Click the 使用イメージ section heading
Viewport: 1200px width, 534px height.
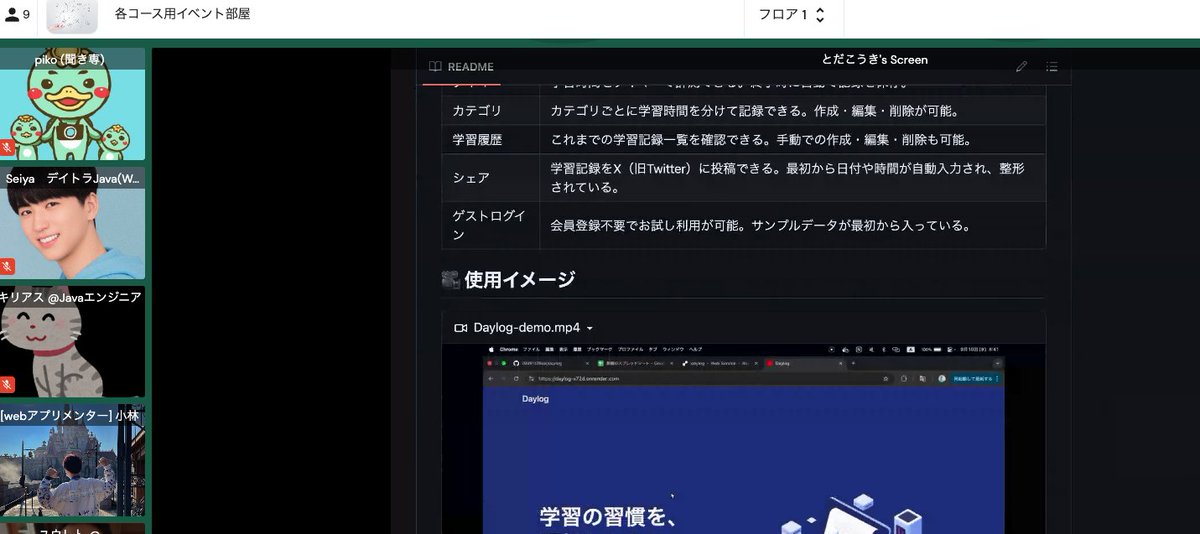click(x=508, y=280)
